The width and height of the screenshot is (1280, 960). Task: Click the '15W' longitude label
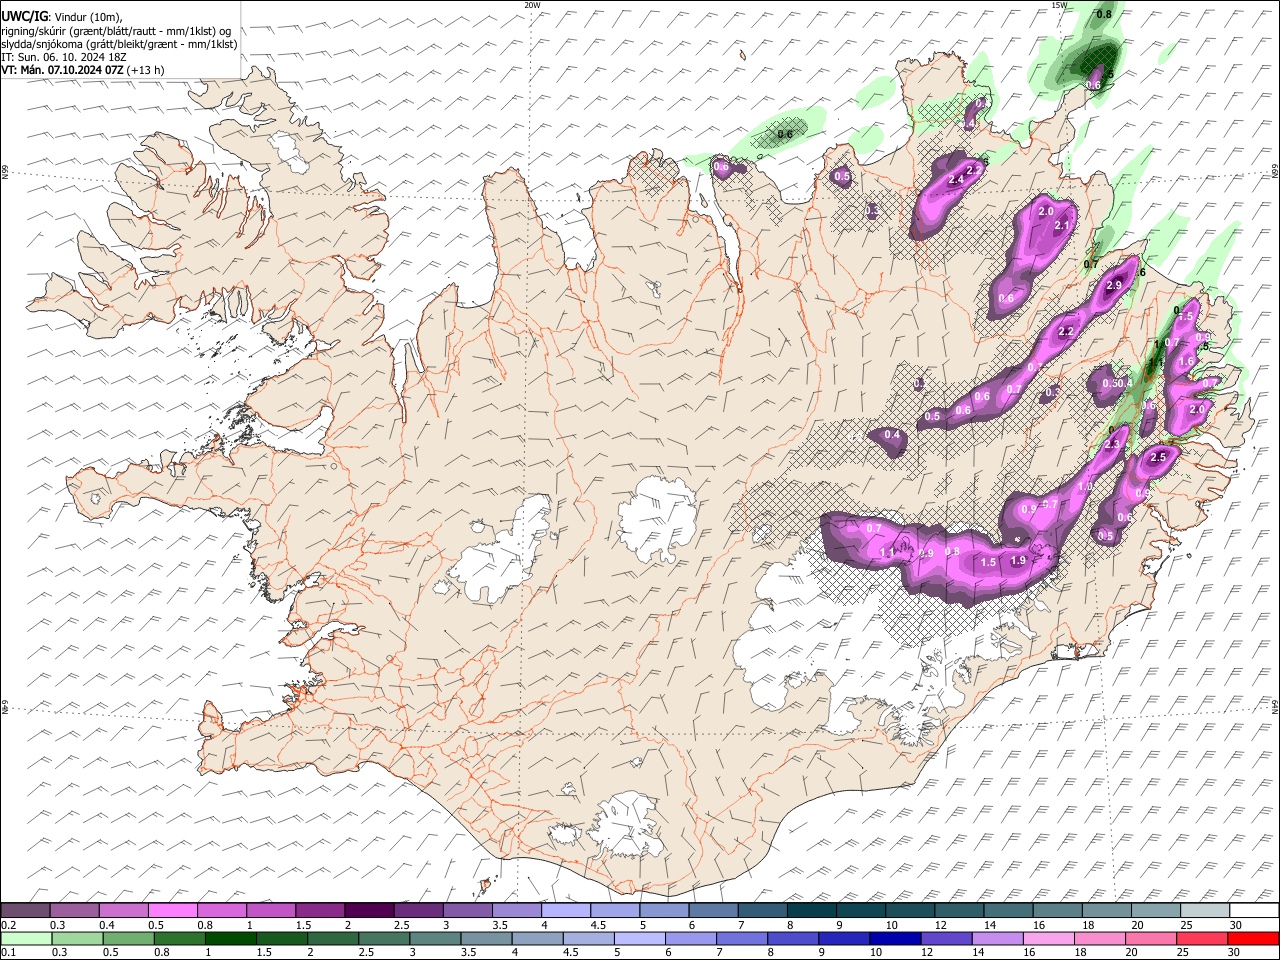tap(1058, 5)
